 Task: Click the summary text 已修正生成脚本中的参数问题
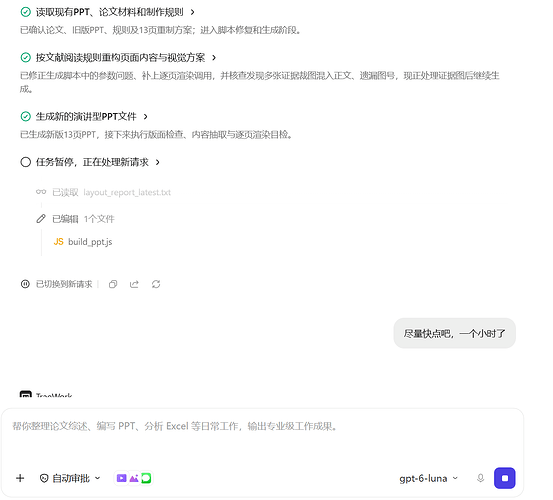coord(260,82)
